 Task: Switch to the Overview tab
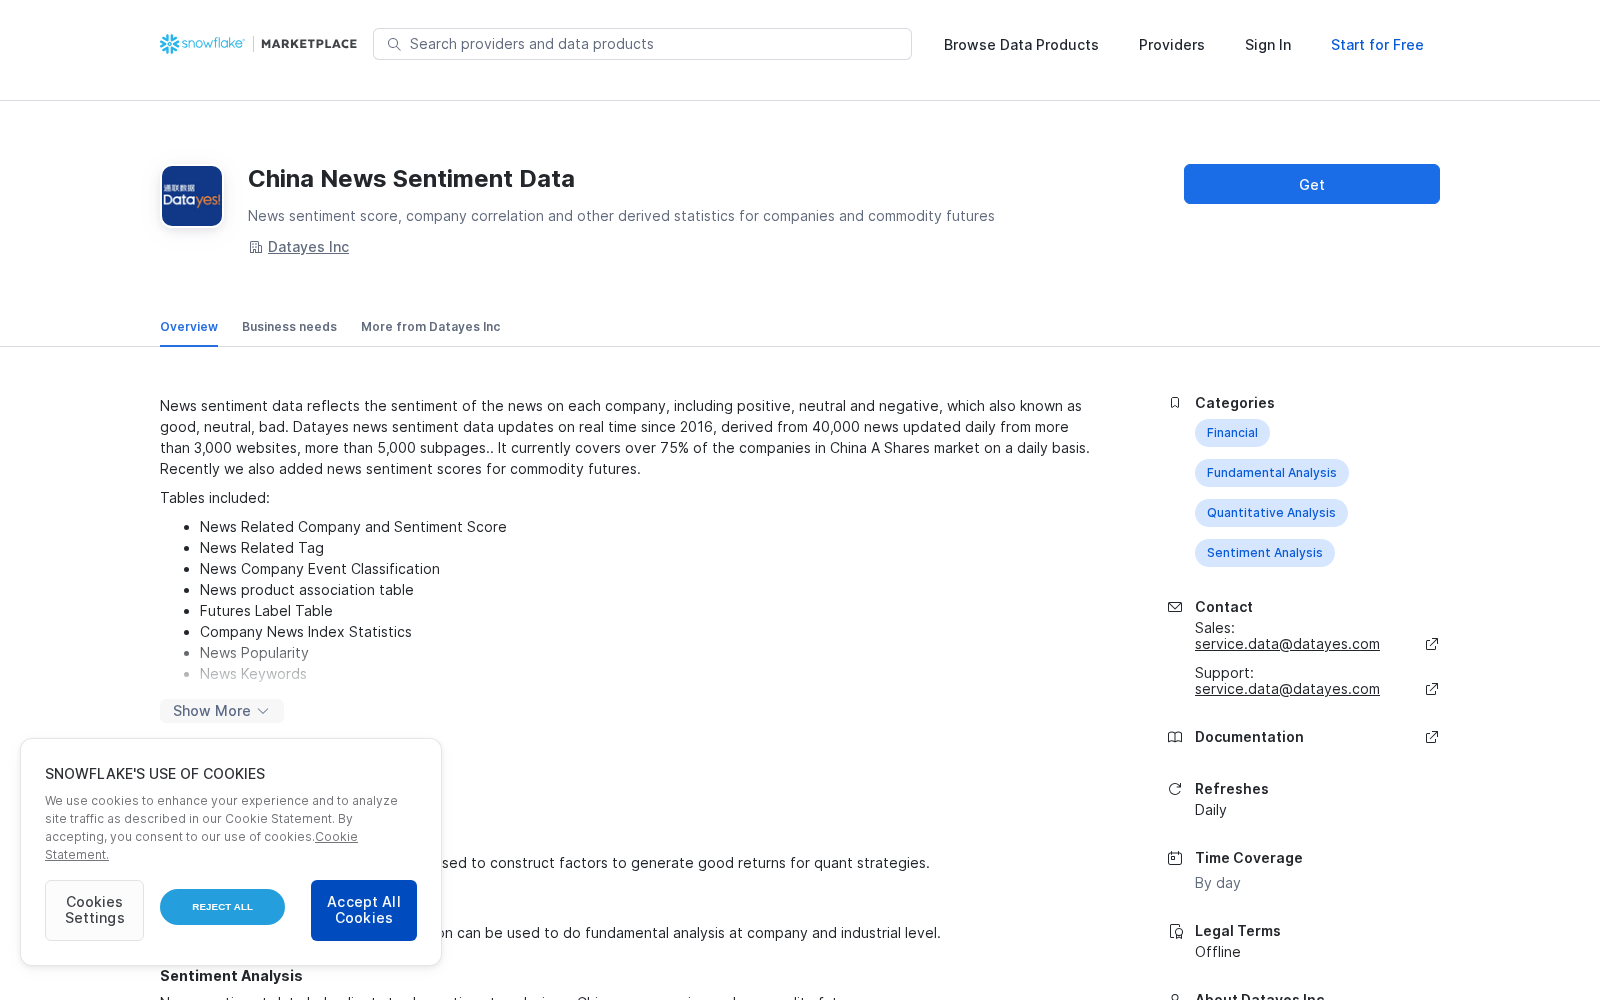[x=189, y=327]
